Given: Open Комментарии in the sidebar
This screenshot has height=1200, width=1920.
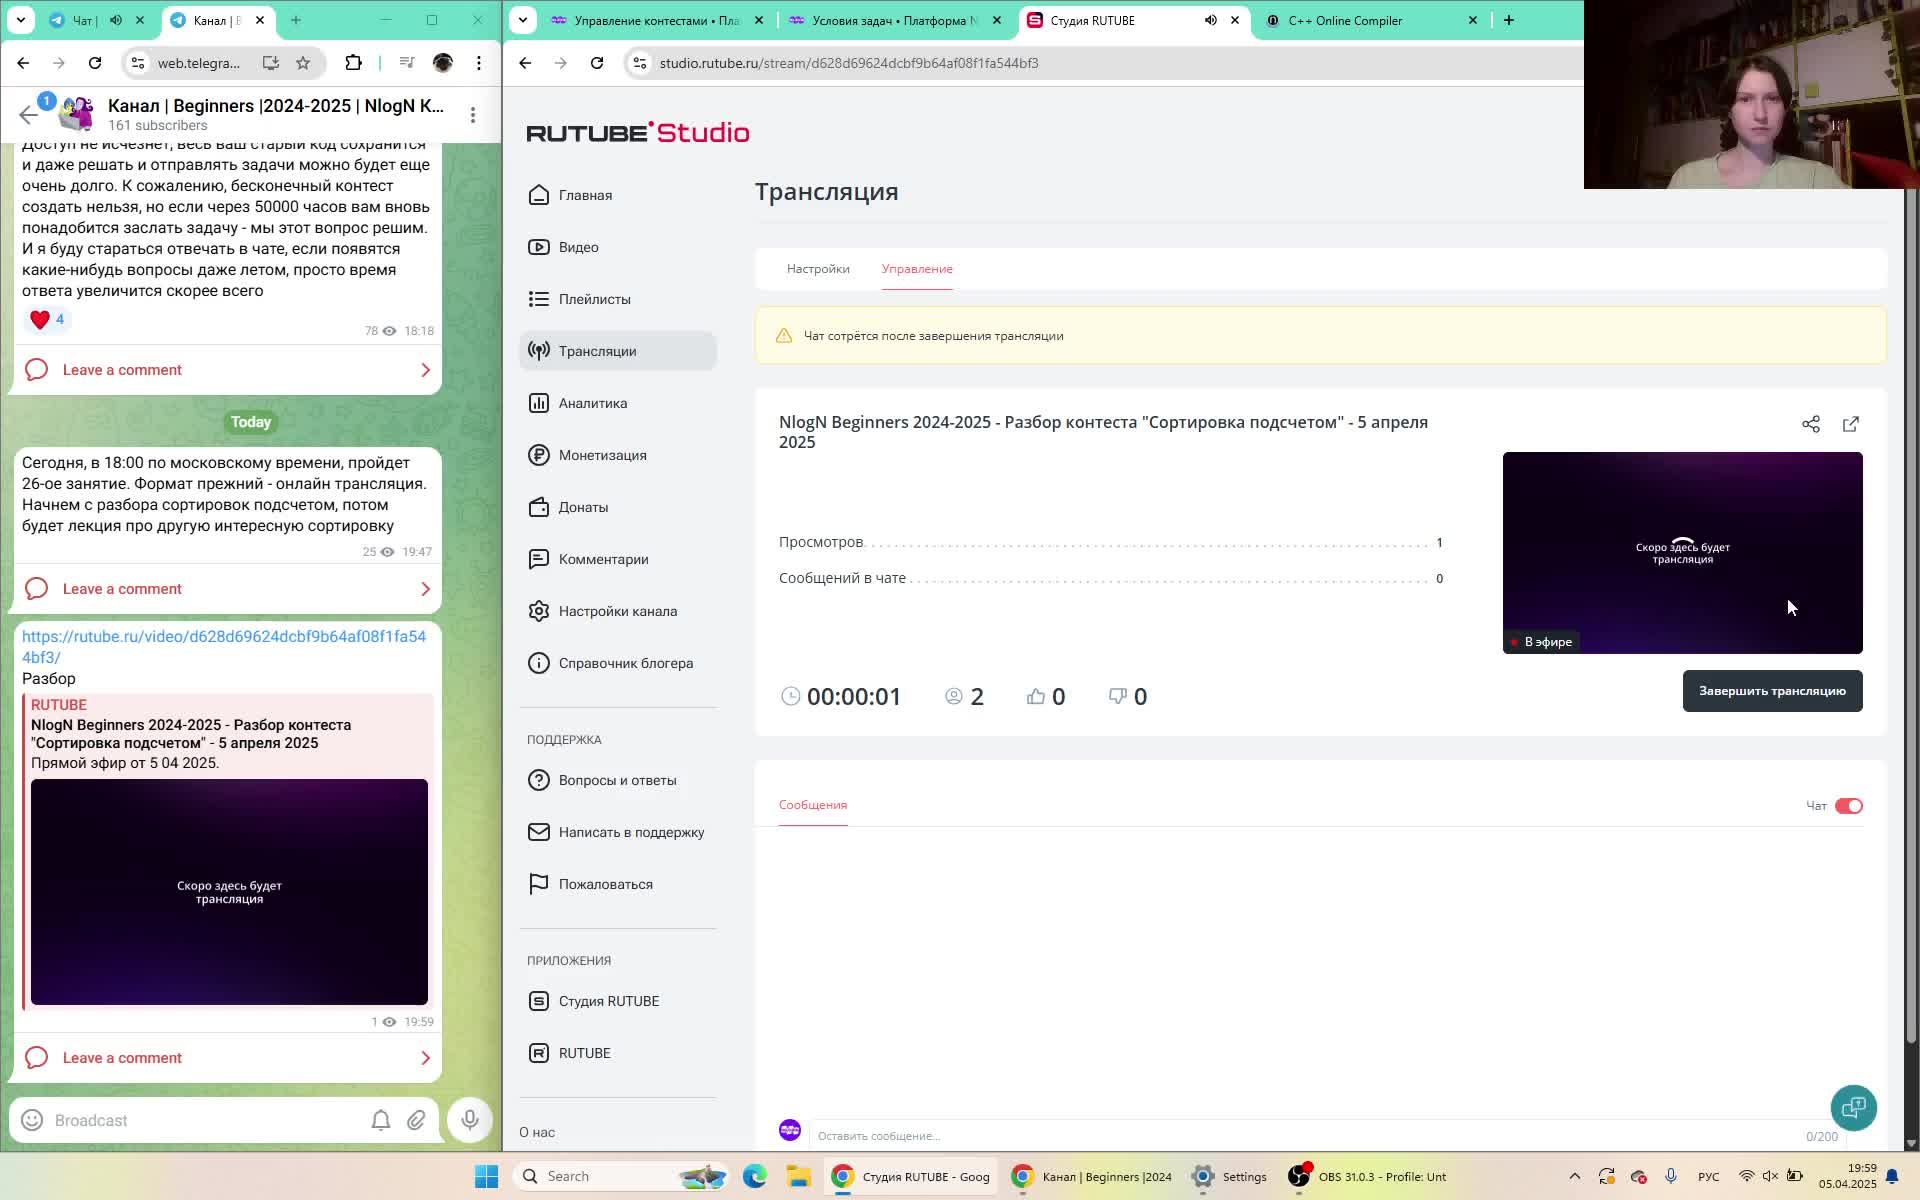Looking at the screenshot, I should 605,559.
